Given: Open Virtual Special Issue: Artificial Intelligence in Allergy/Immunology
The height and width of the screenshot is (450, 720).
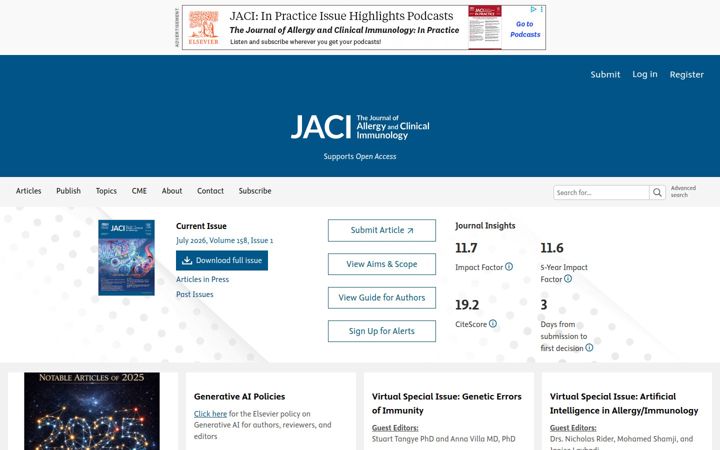Looking at the screenshot, I should click(624, 403).
